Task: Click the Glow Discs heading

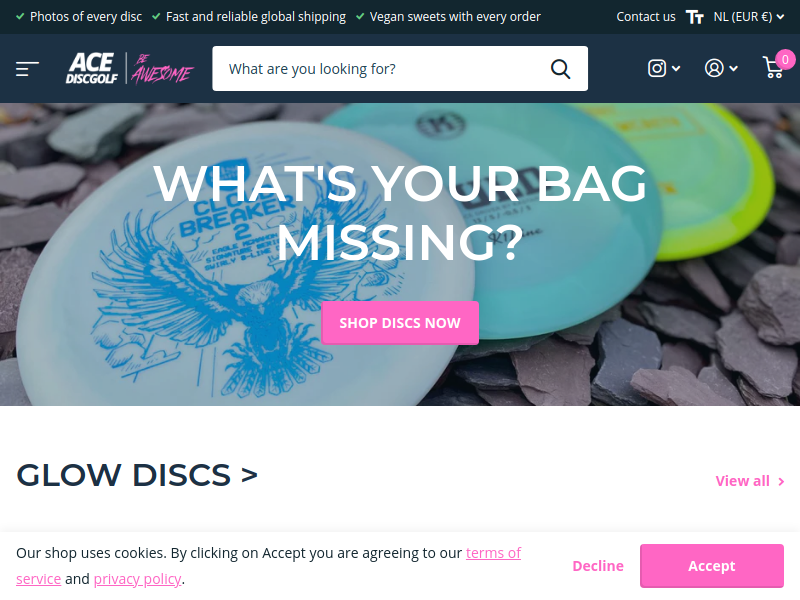Action: pyautogui.click(x=137, y=475)
